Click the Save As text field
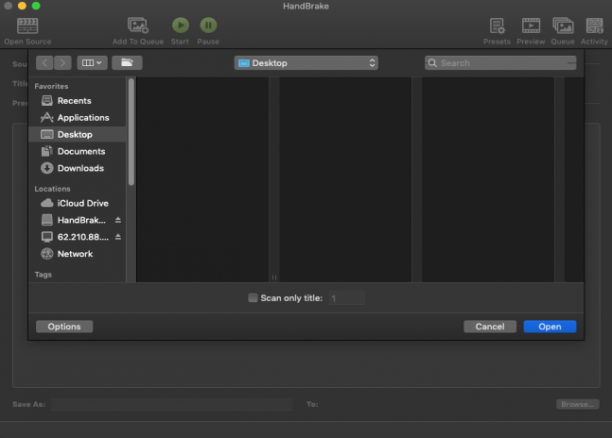This screenshot has width=612, height=438. click(172, 404)
